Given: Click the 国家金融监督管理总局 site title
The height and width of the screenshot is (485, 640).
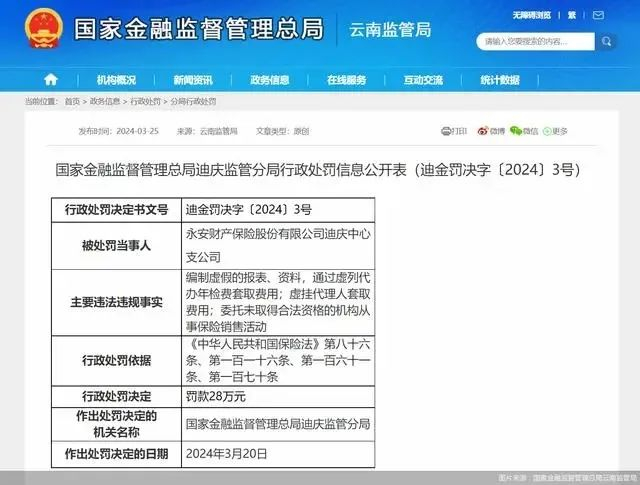Looking at the screenshot, I should [x=199, y=29].
